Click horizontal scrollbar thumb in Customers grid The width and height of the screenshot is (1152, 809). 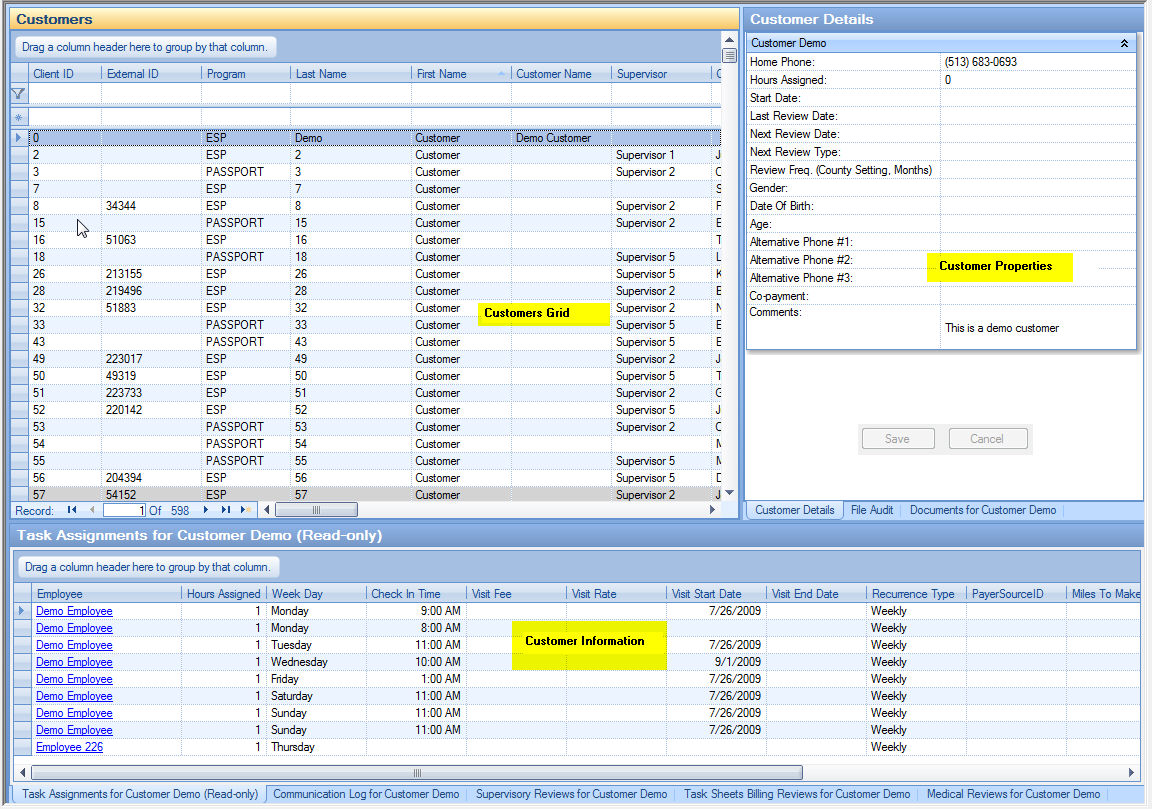317,510
